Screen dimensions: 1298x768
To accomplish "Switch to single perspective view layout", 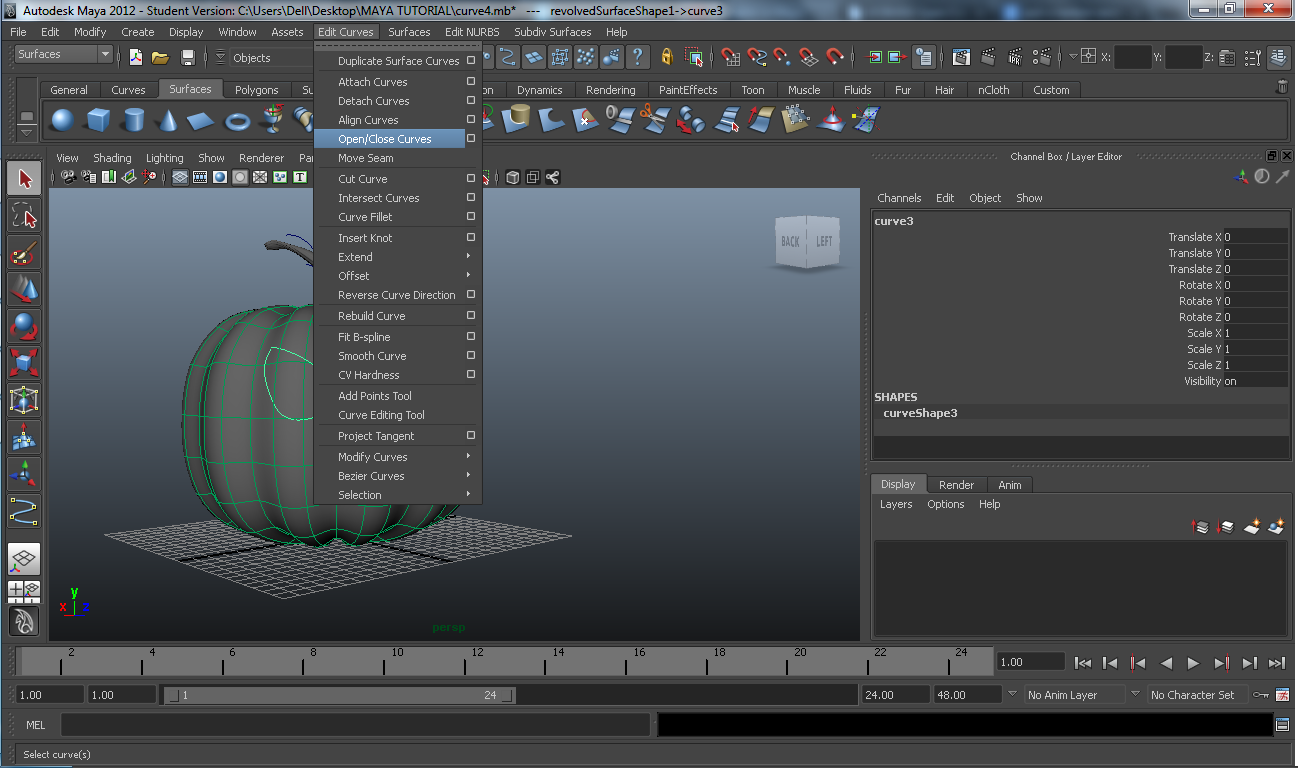I will [x=24, y=559].
